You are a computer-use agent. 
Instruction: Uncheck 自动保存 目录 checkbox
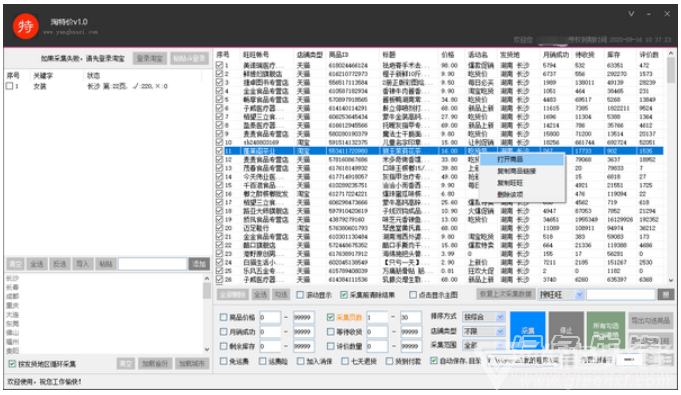pyautogui.click(x=433, y=360)
